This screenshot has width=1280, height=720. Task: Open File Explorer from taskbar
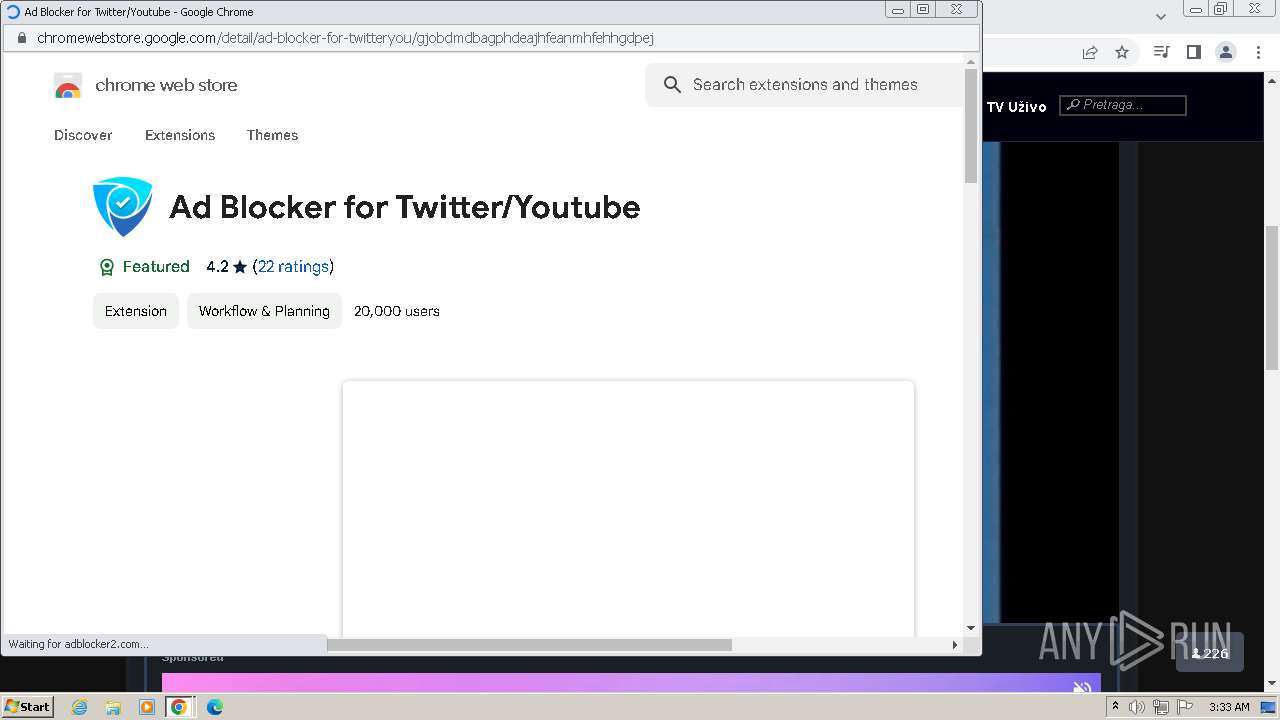113,707
